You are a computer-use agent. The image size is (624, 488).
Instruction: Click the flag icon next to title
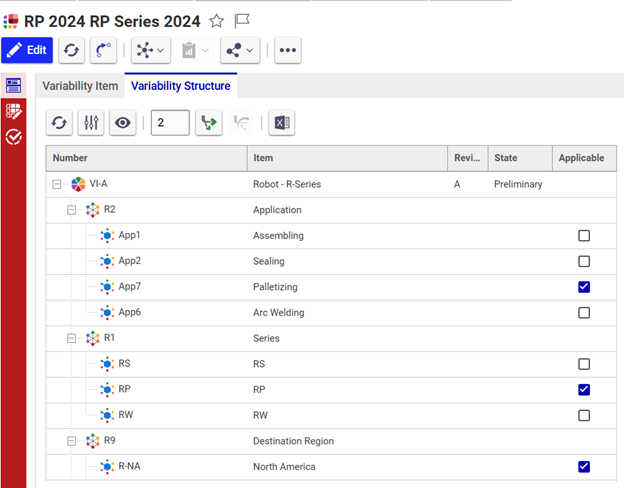pyautogui.click(x=242, y=21)
